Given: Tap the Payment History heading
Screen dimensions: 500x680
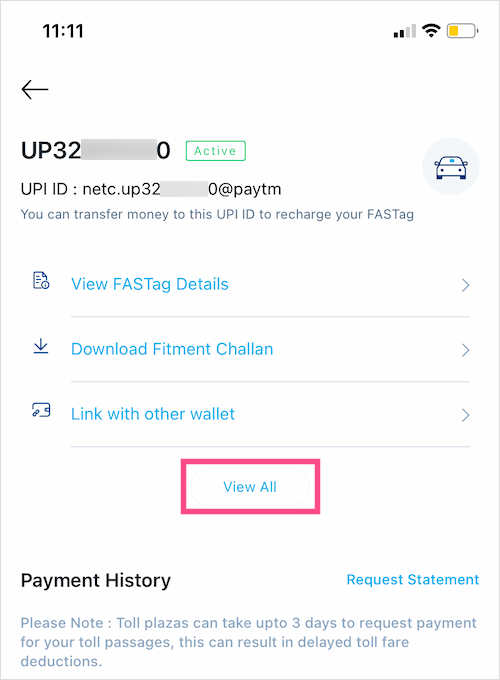Looking at the screenshot, I should tap(96, 580).
